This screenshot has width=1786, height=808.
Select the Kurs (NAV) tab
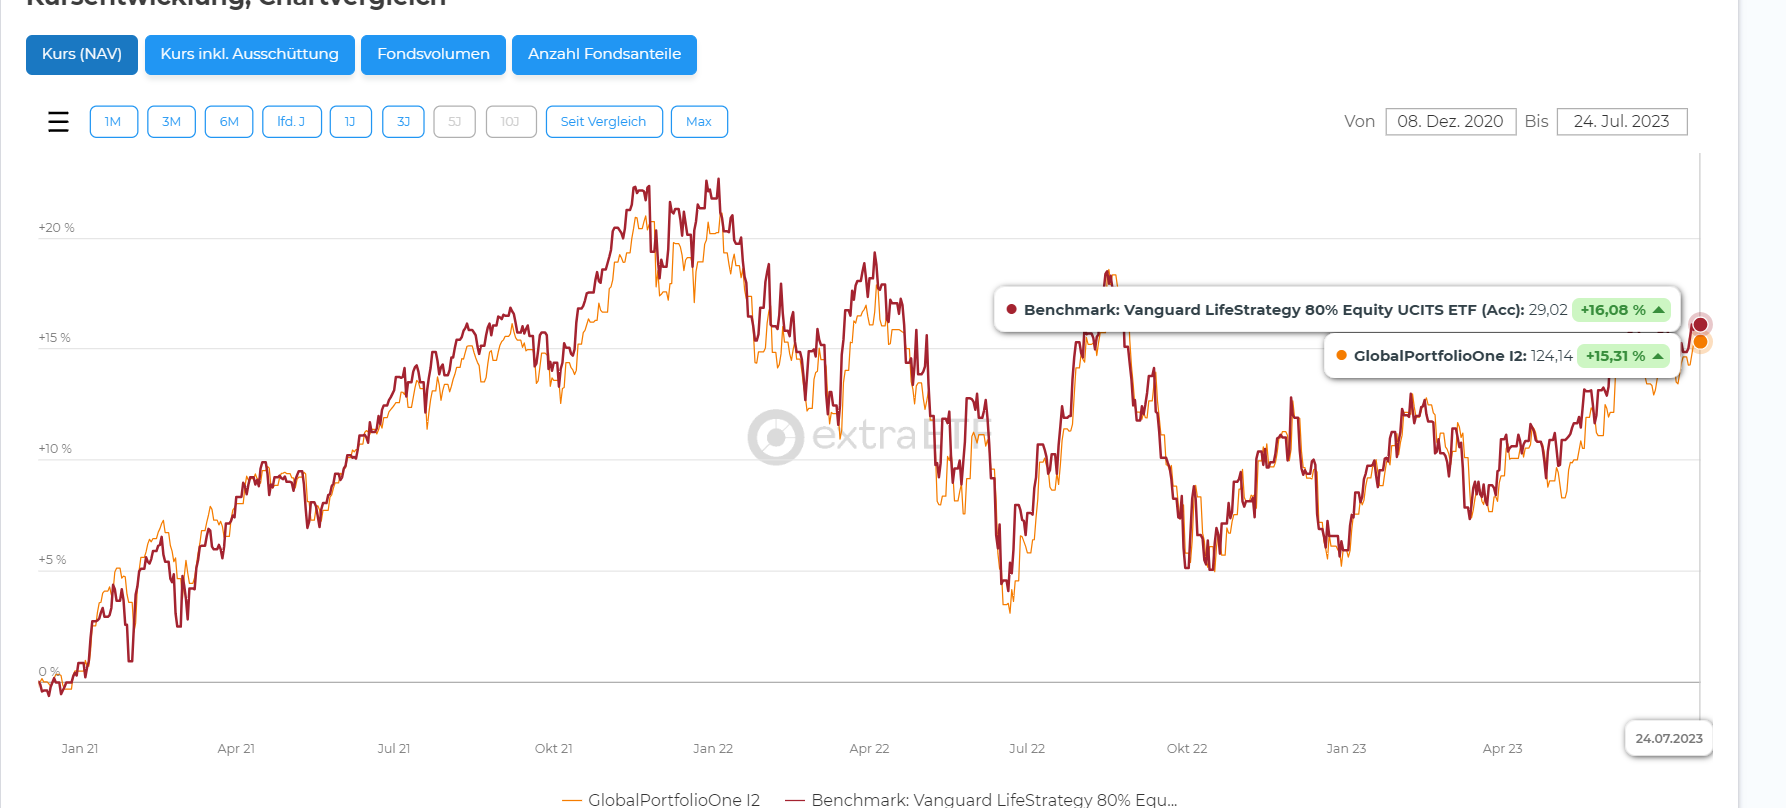pos(82,54)
